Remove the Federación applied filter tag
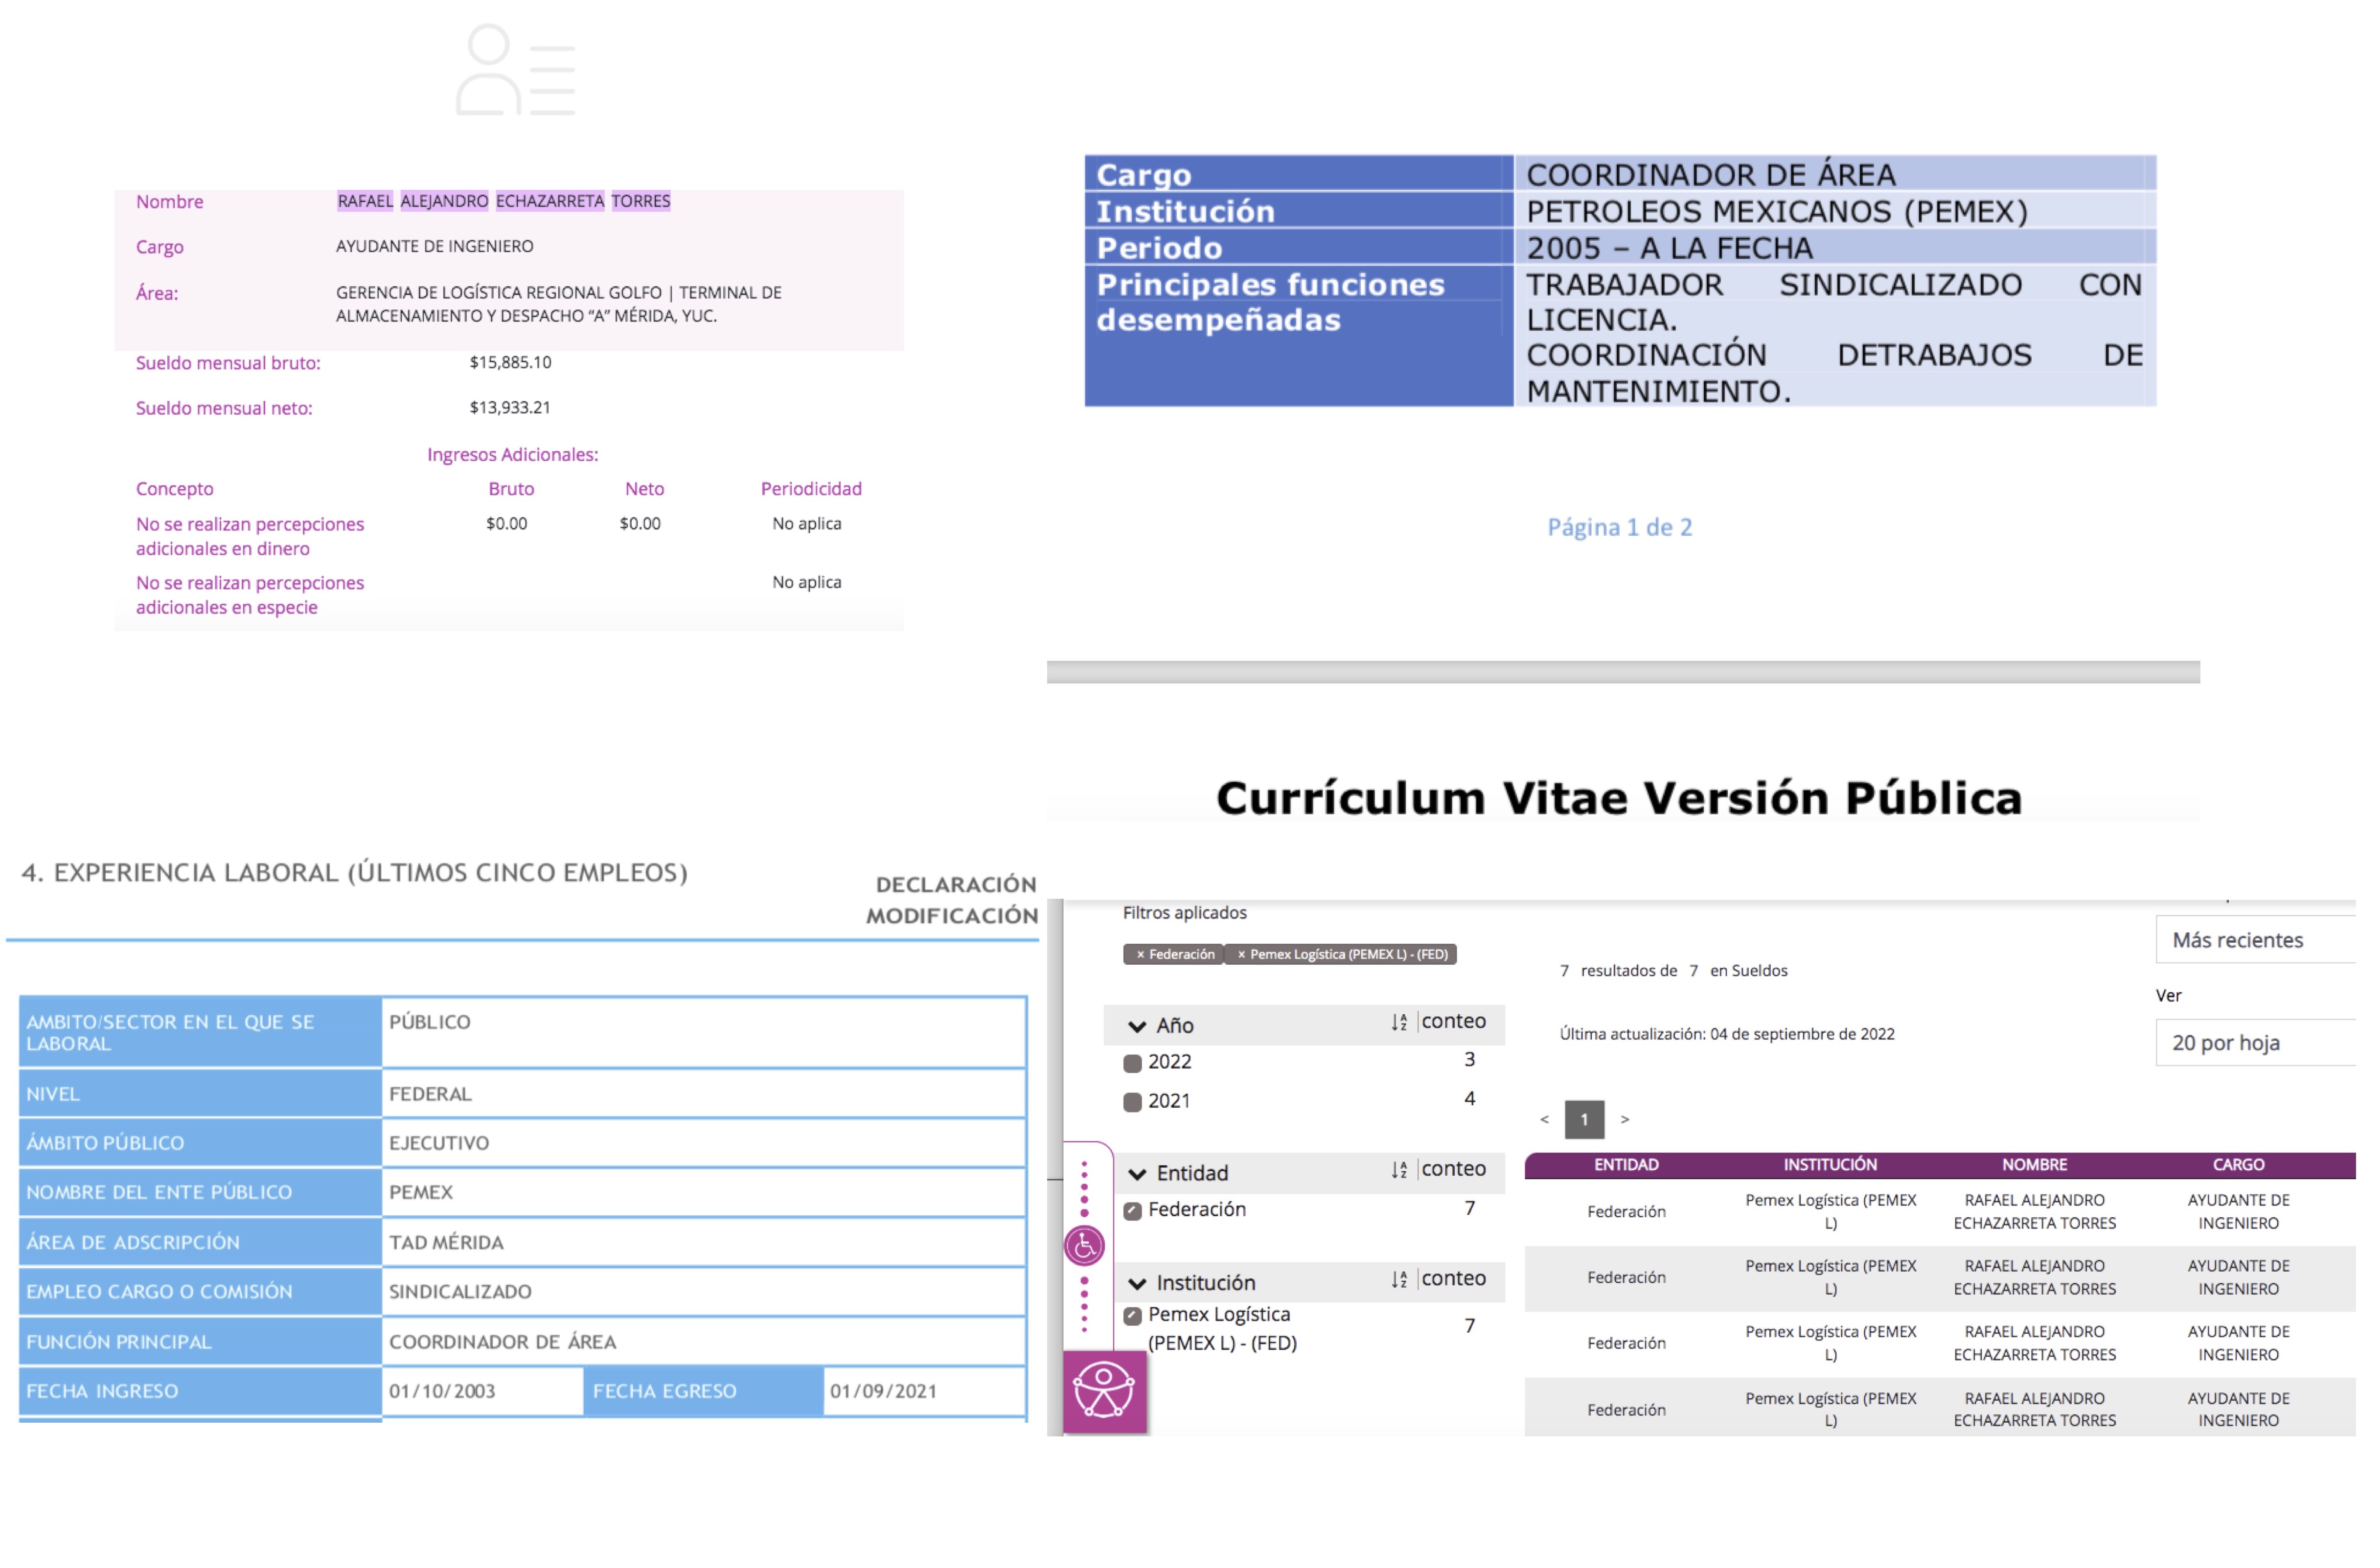The height and width of the screenshot is (1568, 2380). point(1140,955)
